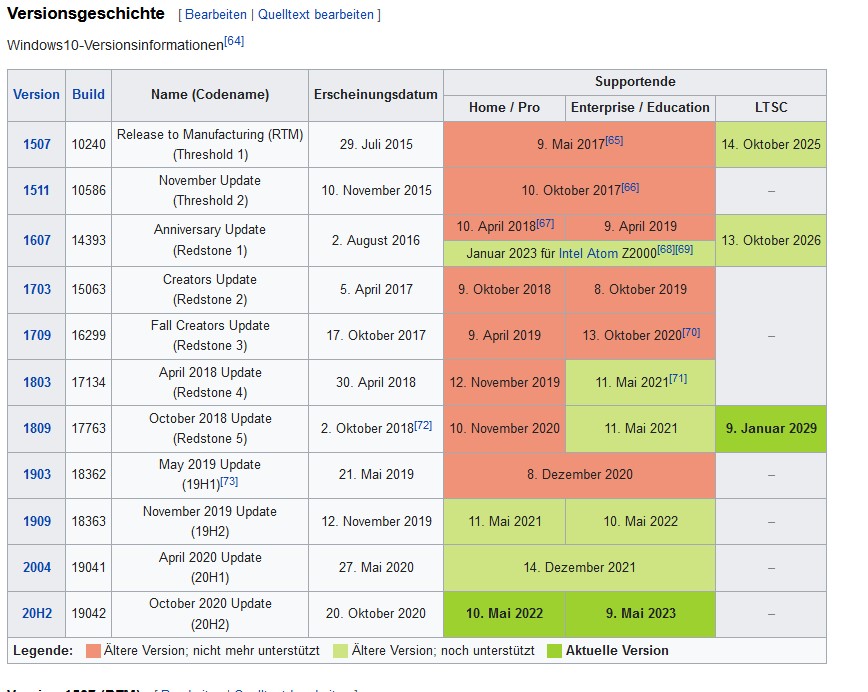Select build number 17763
The image size is (868, 692).
89,428
